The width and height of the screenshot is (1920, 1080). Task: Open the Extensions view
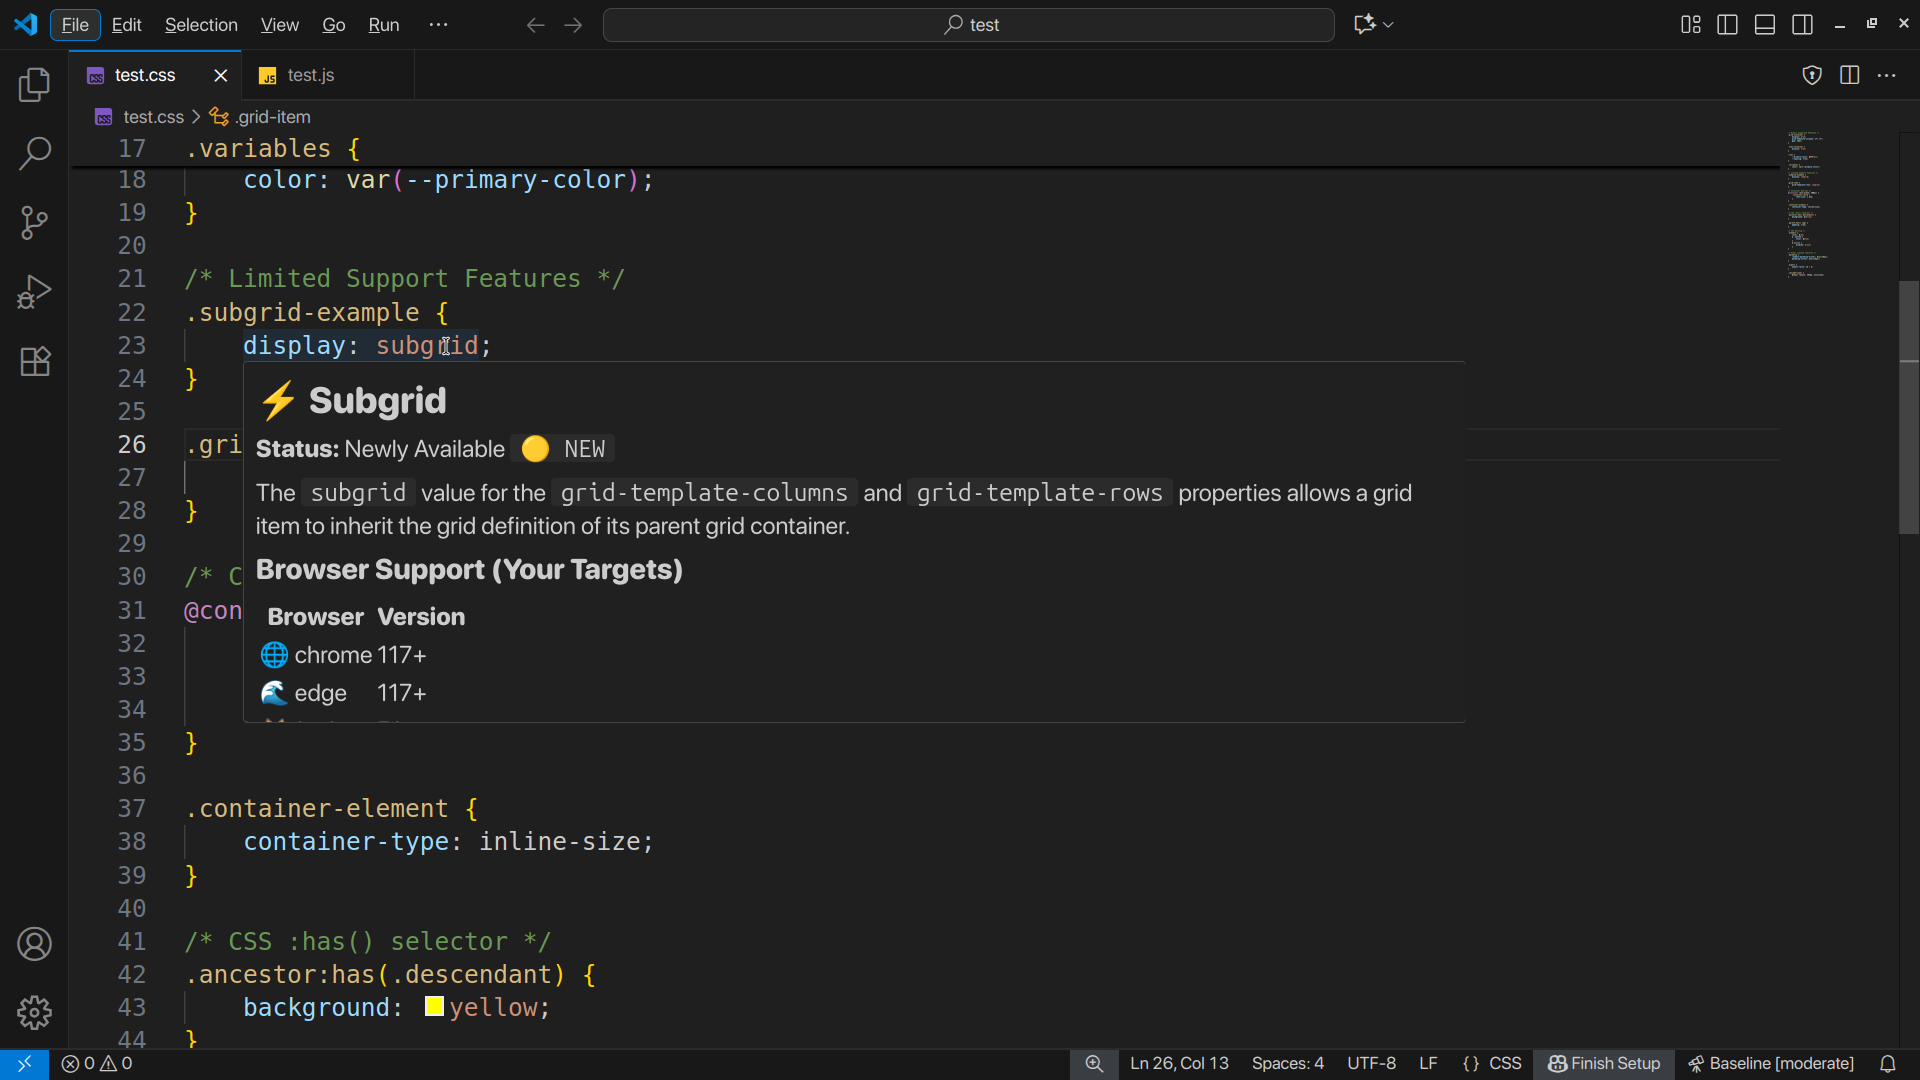(x=34, y=361)
